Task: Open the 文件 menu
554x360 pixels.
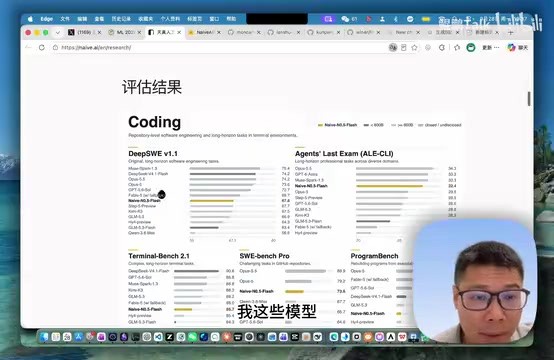Action: pyautogui.click(x=65, y=19)
